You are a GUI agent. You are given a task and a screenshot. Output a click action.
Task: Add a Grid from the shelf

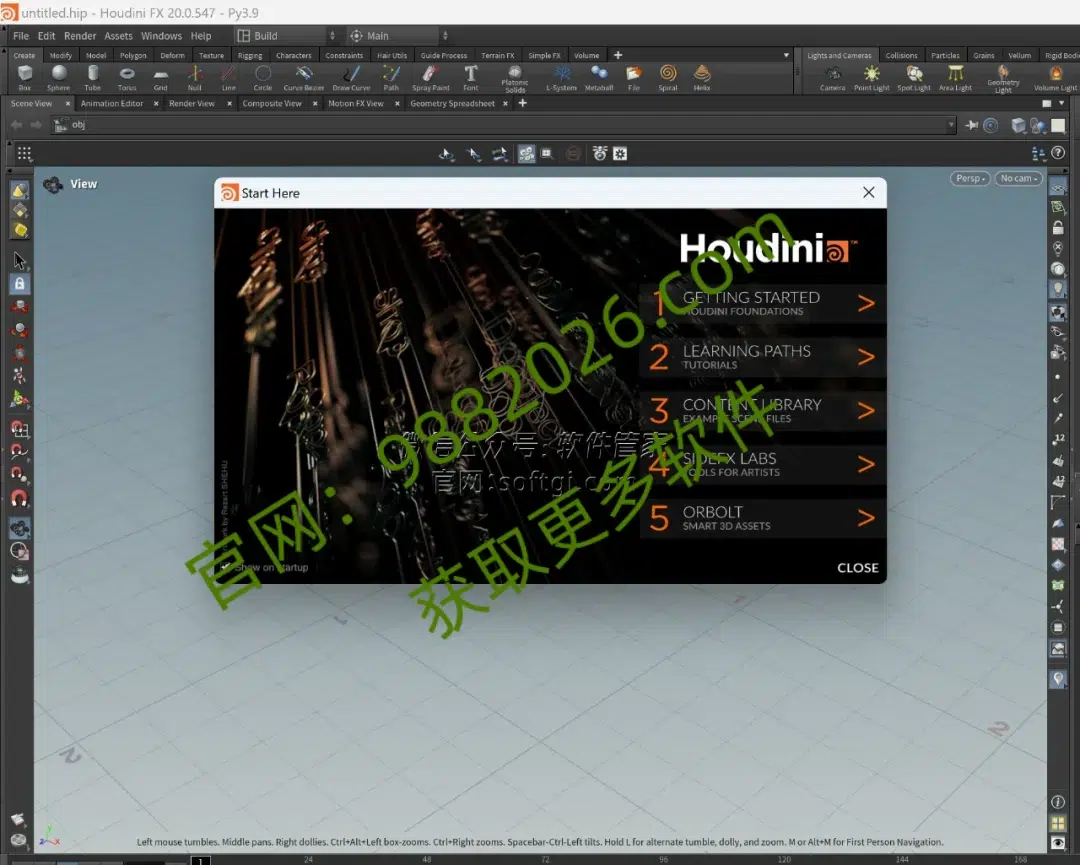click(160, 77)
